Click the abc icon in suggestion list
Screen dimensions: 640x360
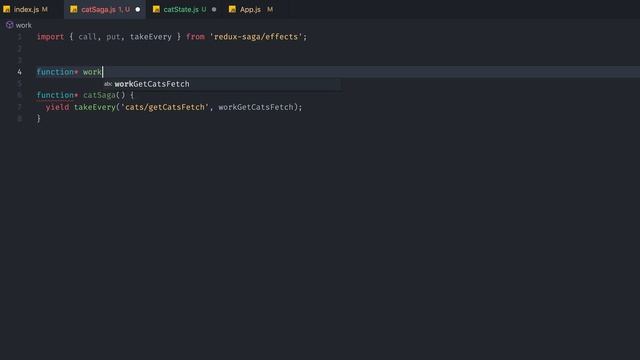pos(108,84)
